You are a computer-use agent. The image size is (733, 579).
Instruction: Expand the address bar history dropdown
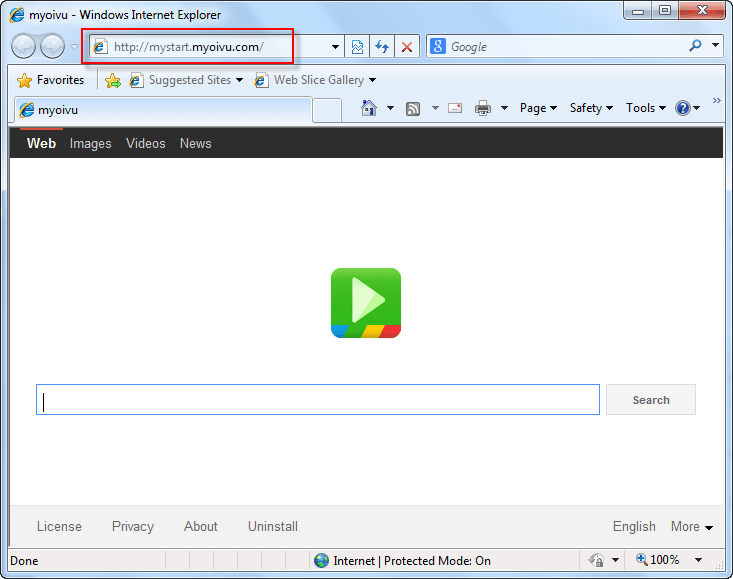click(335, 47)
